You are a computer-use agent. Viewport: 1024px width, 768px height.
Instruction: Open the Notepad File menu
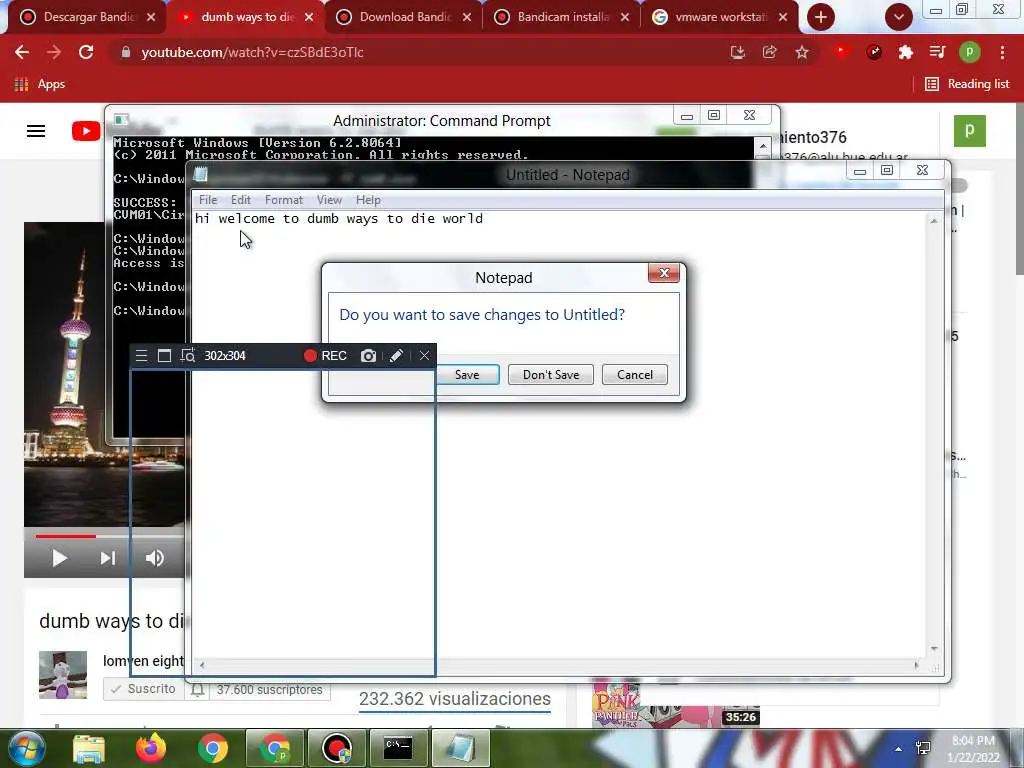coord(208,200)
